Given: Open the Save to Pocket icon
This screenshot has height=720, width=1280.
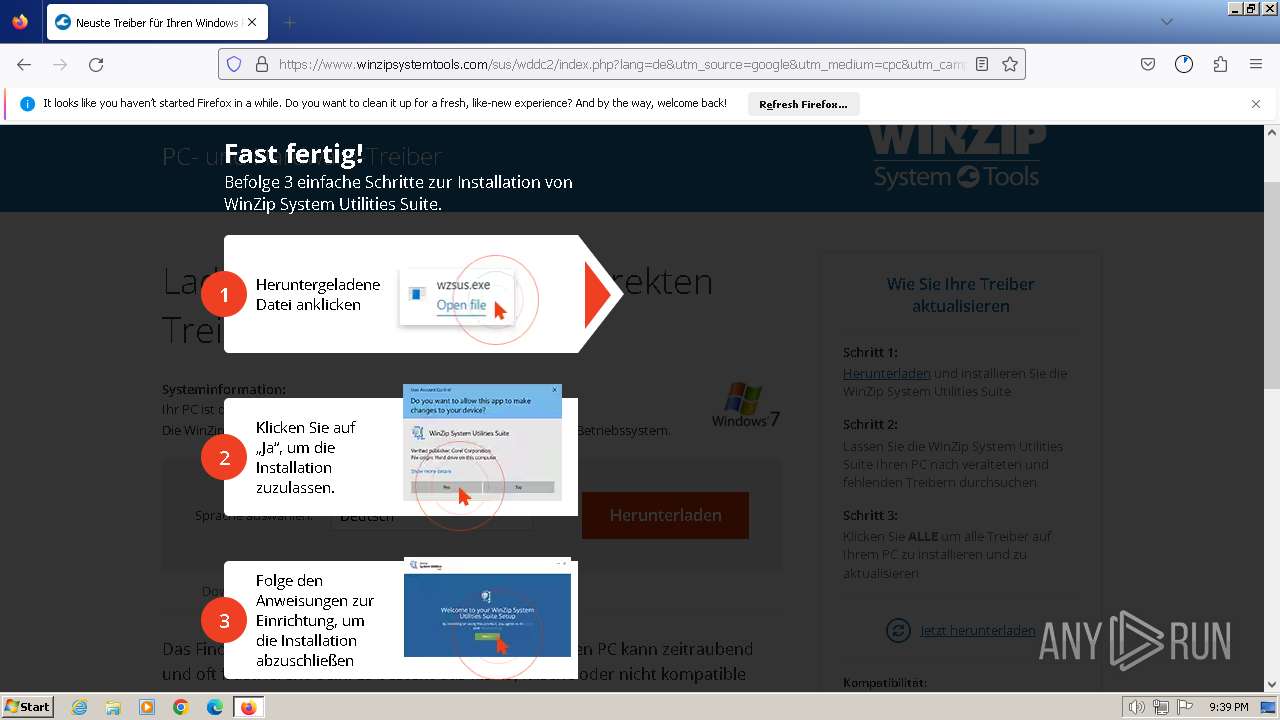Looking at the screenshot, I should (1148, 64).
